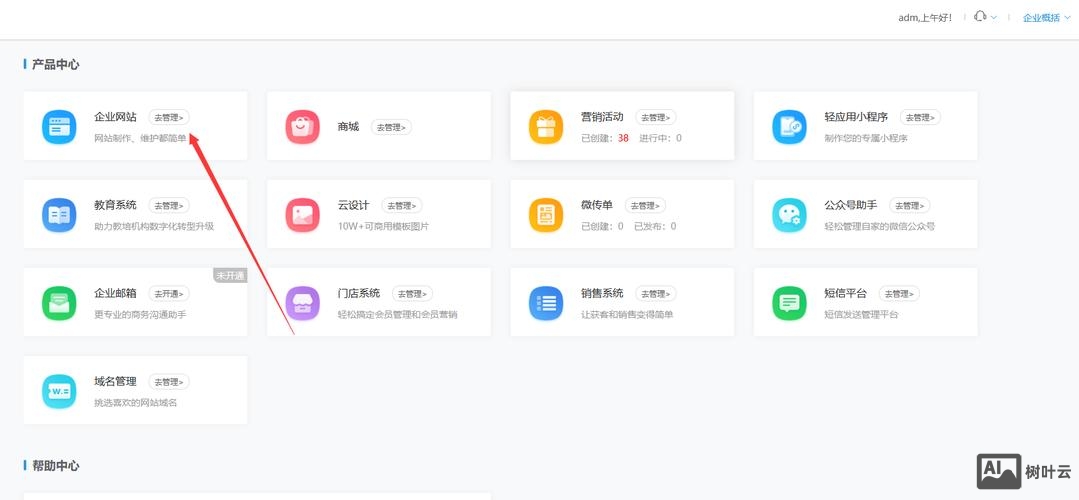This screenshot has height=500, width=1079.
Task: Open the 企业邮箱 envelope icon
Action: (59, 303)
